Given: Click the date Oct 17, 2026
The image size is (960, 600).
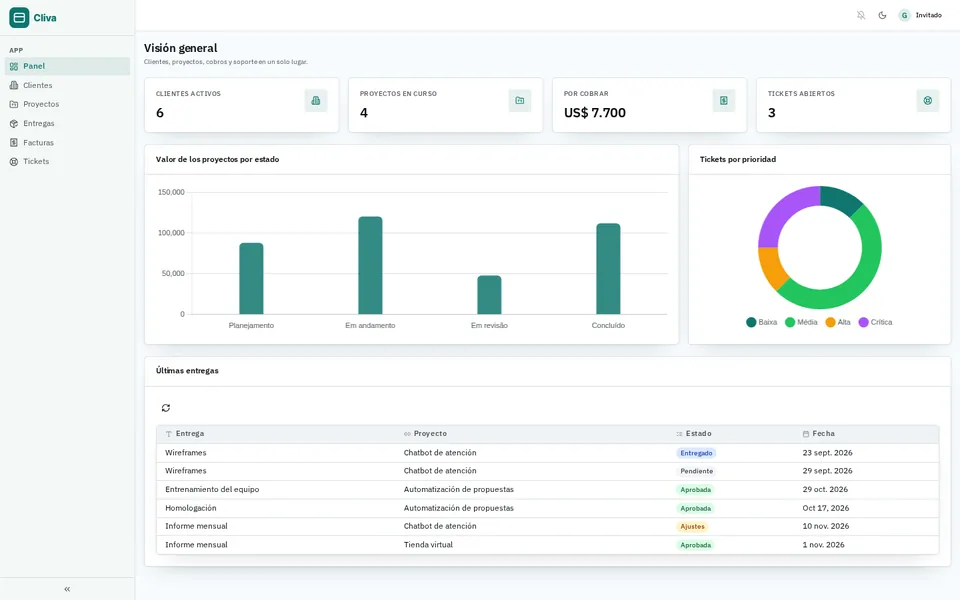Looking at the screenshot, I should click(825, 508).
